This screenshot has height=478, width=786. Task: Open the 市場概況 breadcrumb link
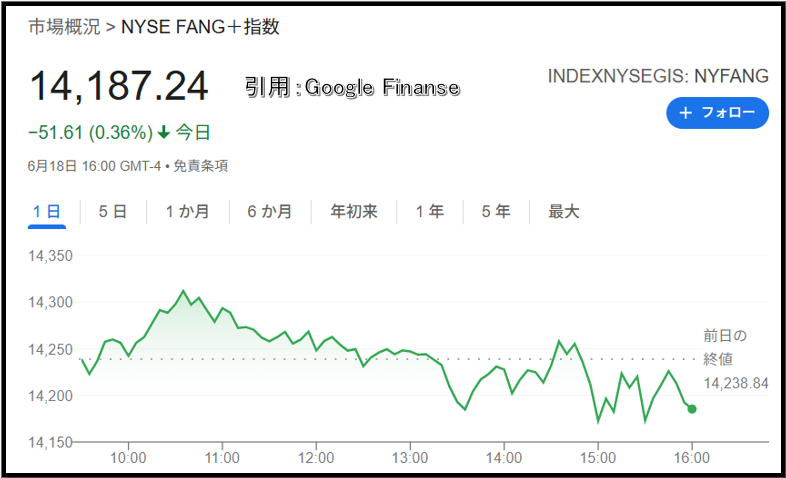64,27
